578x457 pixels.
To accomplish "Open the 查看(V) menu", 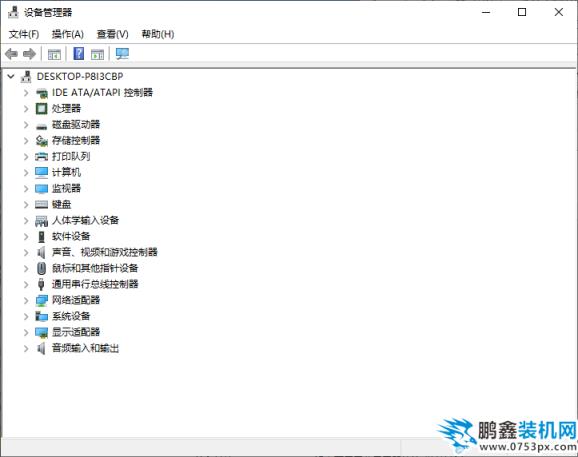I will 112,34.
